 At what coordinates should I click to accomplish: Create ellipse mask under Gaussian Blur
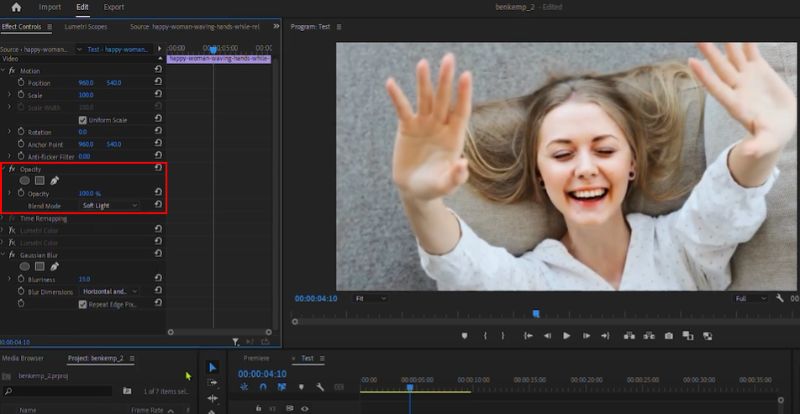25,267
